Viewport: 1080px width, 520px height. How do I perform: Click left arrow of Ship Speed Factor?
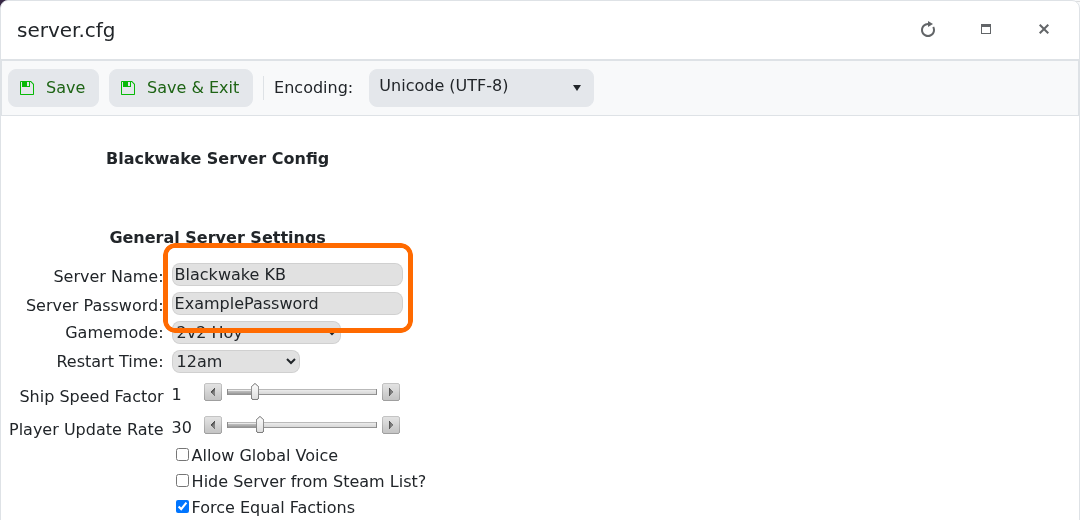tap(213, 393)
